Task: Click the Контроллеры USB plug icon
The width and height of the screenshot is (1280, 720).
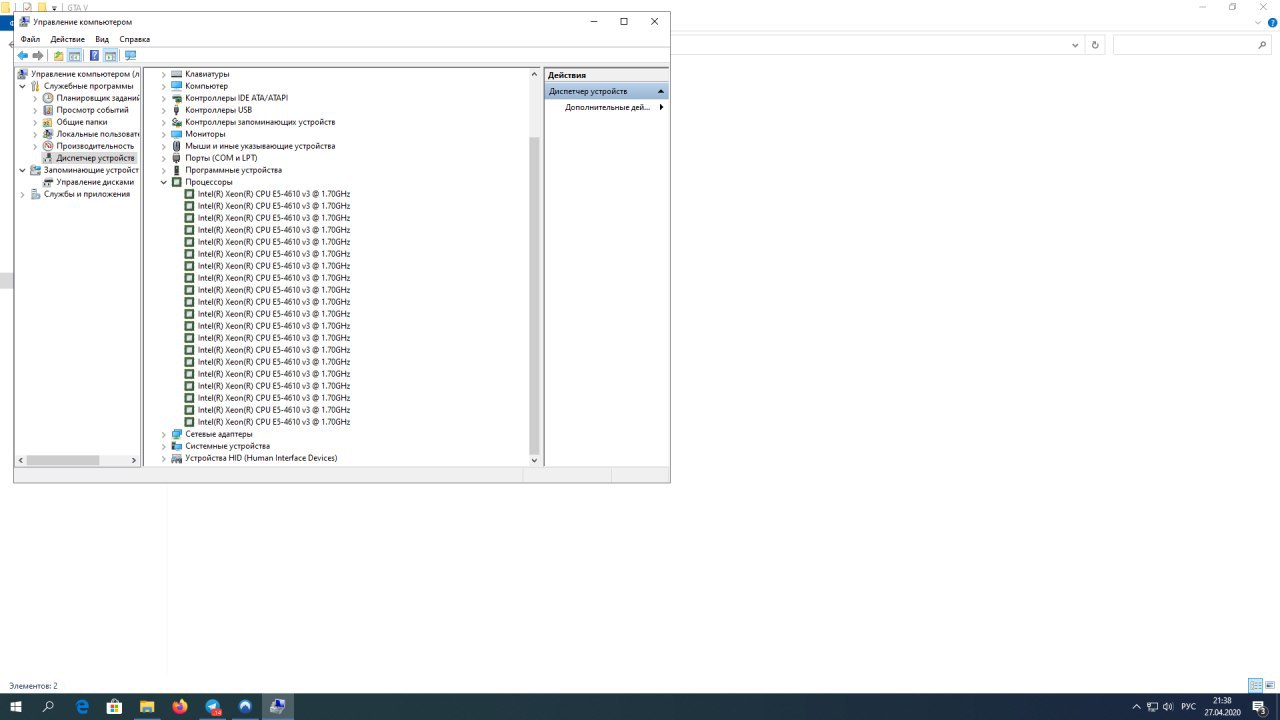Action: tap(177, 110)
